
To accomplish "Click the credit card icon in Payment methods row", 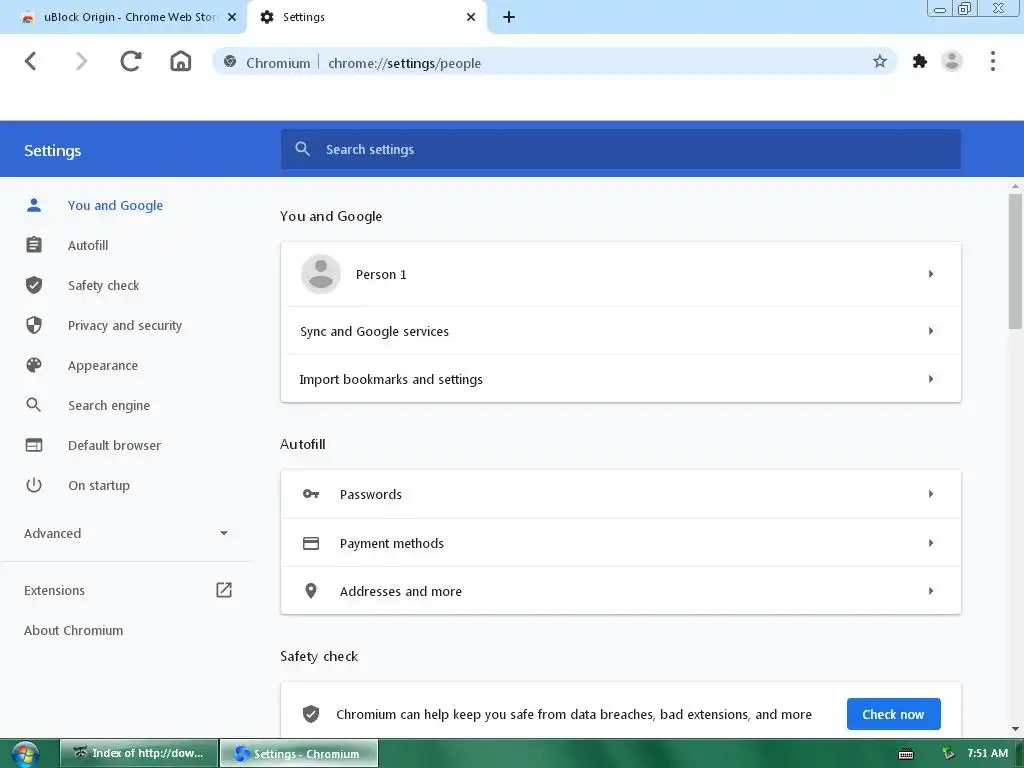I will (x=311, y=543).
